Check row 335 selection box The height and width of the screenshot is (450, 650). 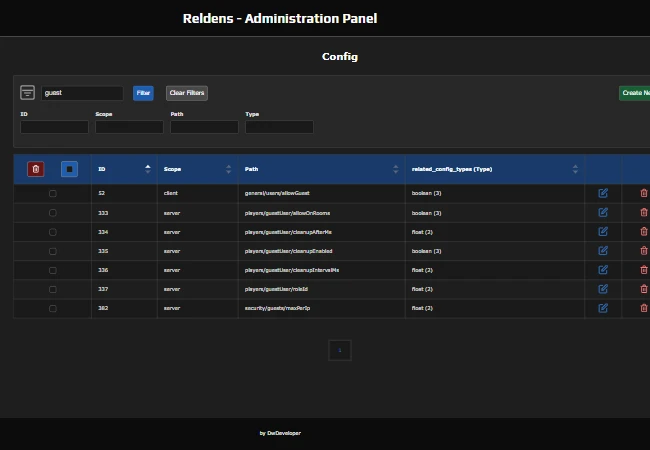click(53, 251)
